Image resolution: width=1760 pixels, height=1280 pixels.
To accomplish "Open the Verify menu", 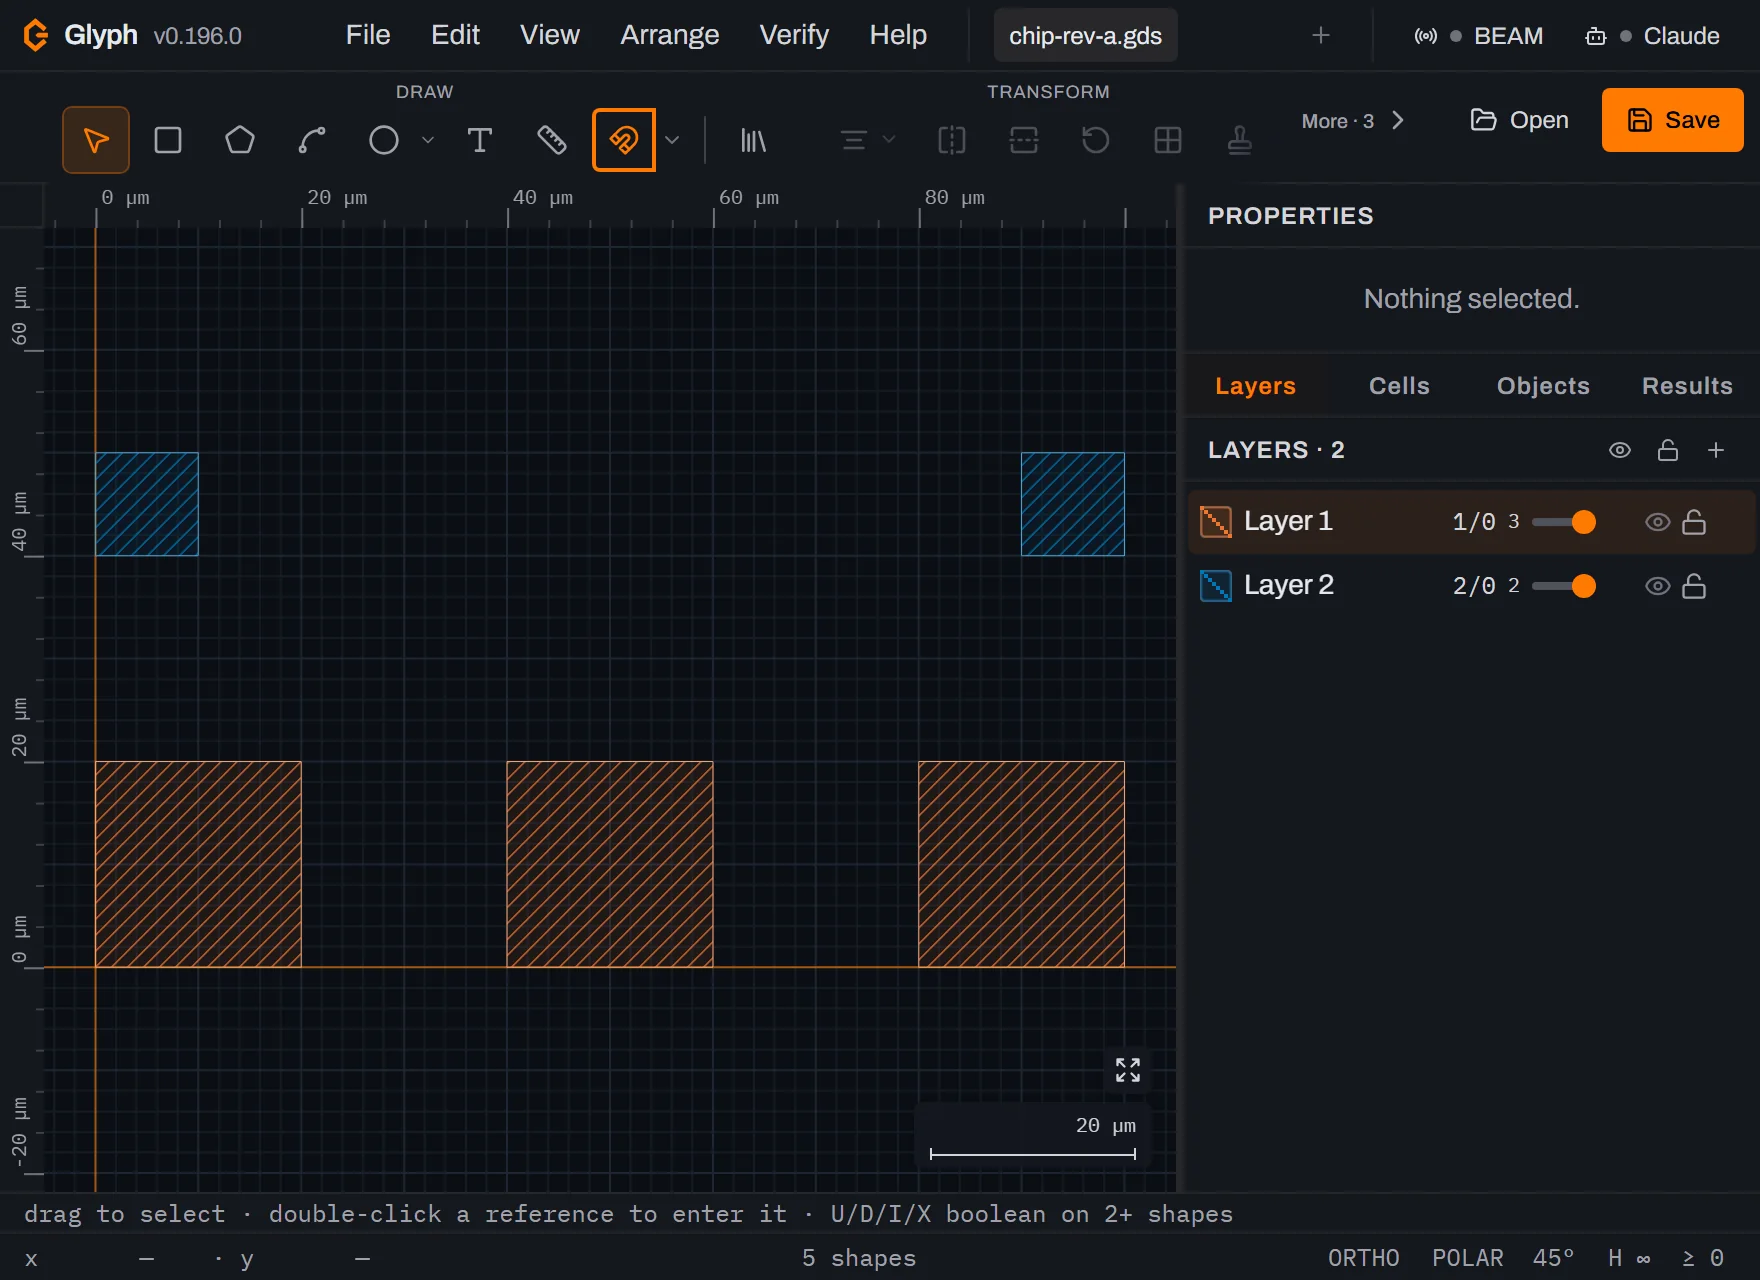I will coord(794,35).
